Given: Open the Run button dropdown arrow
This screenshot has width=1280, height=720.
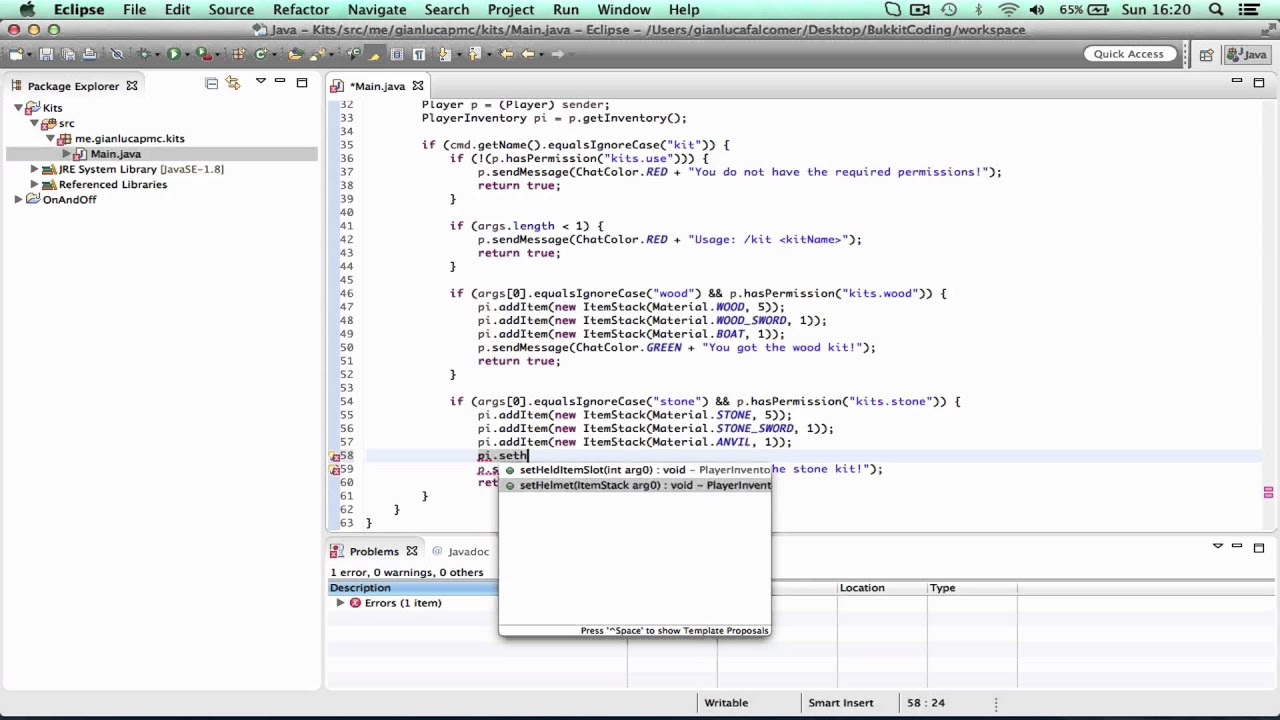Looking at the screenshot, I should point(187,54).
